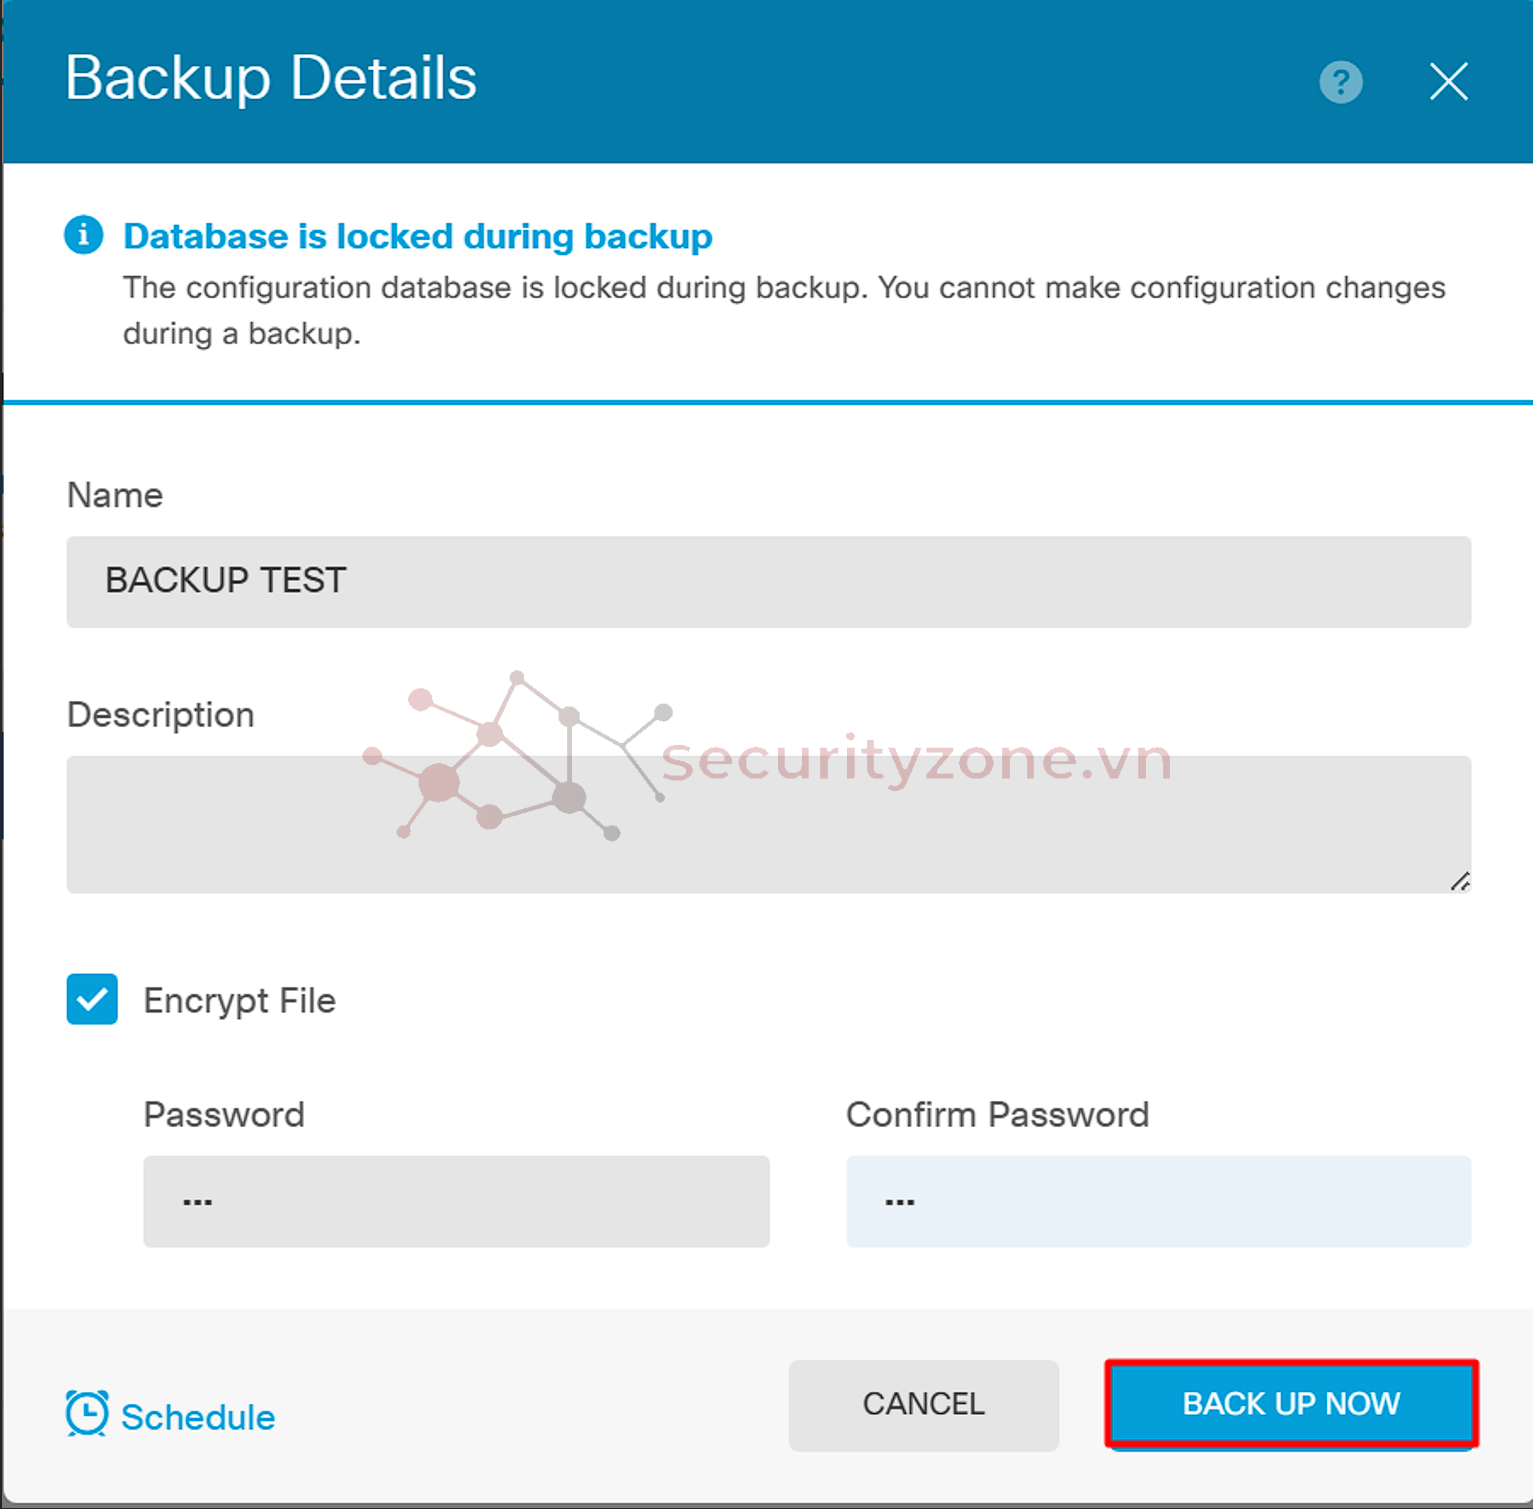Click the Password field label
This screenshot has height=1509, width=1533.
[x=224, y=1115]
